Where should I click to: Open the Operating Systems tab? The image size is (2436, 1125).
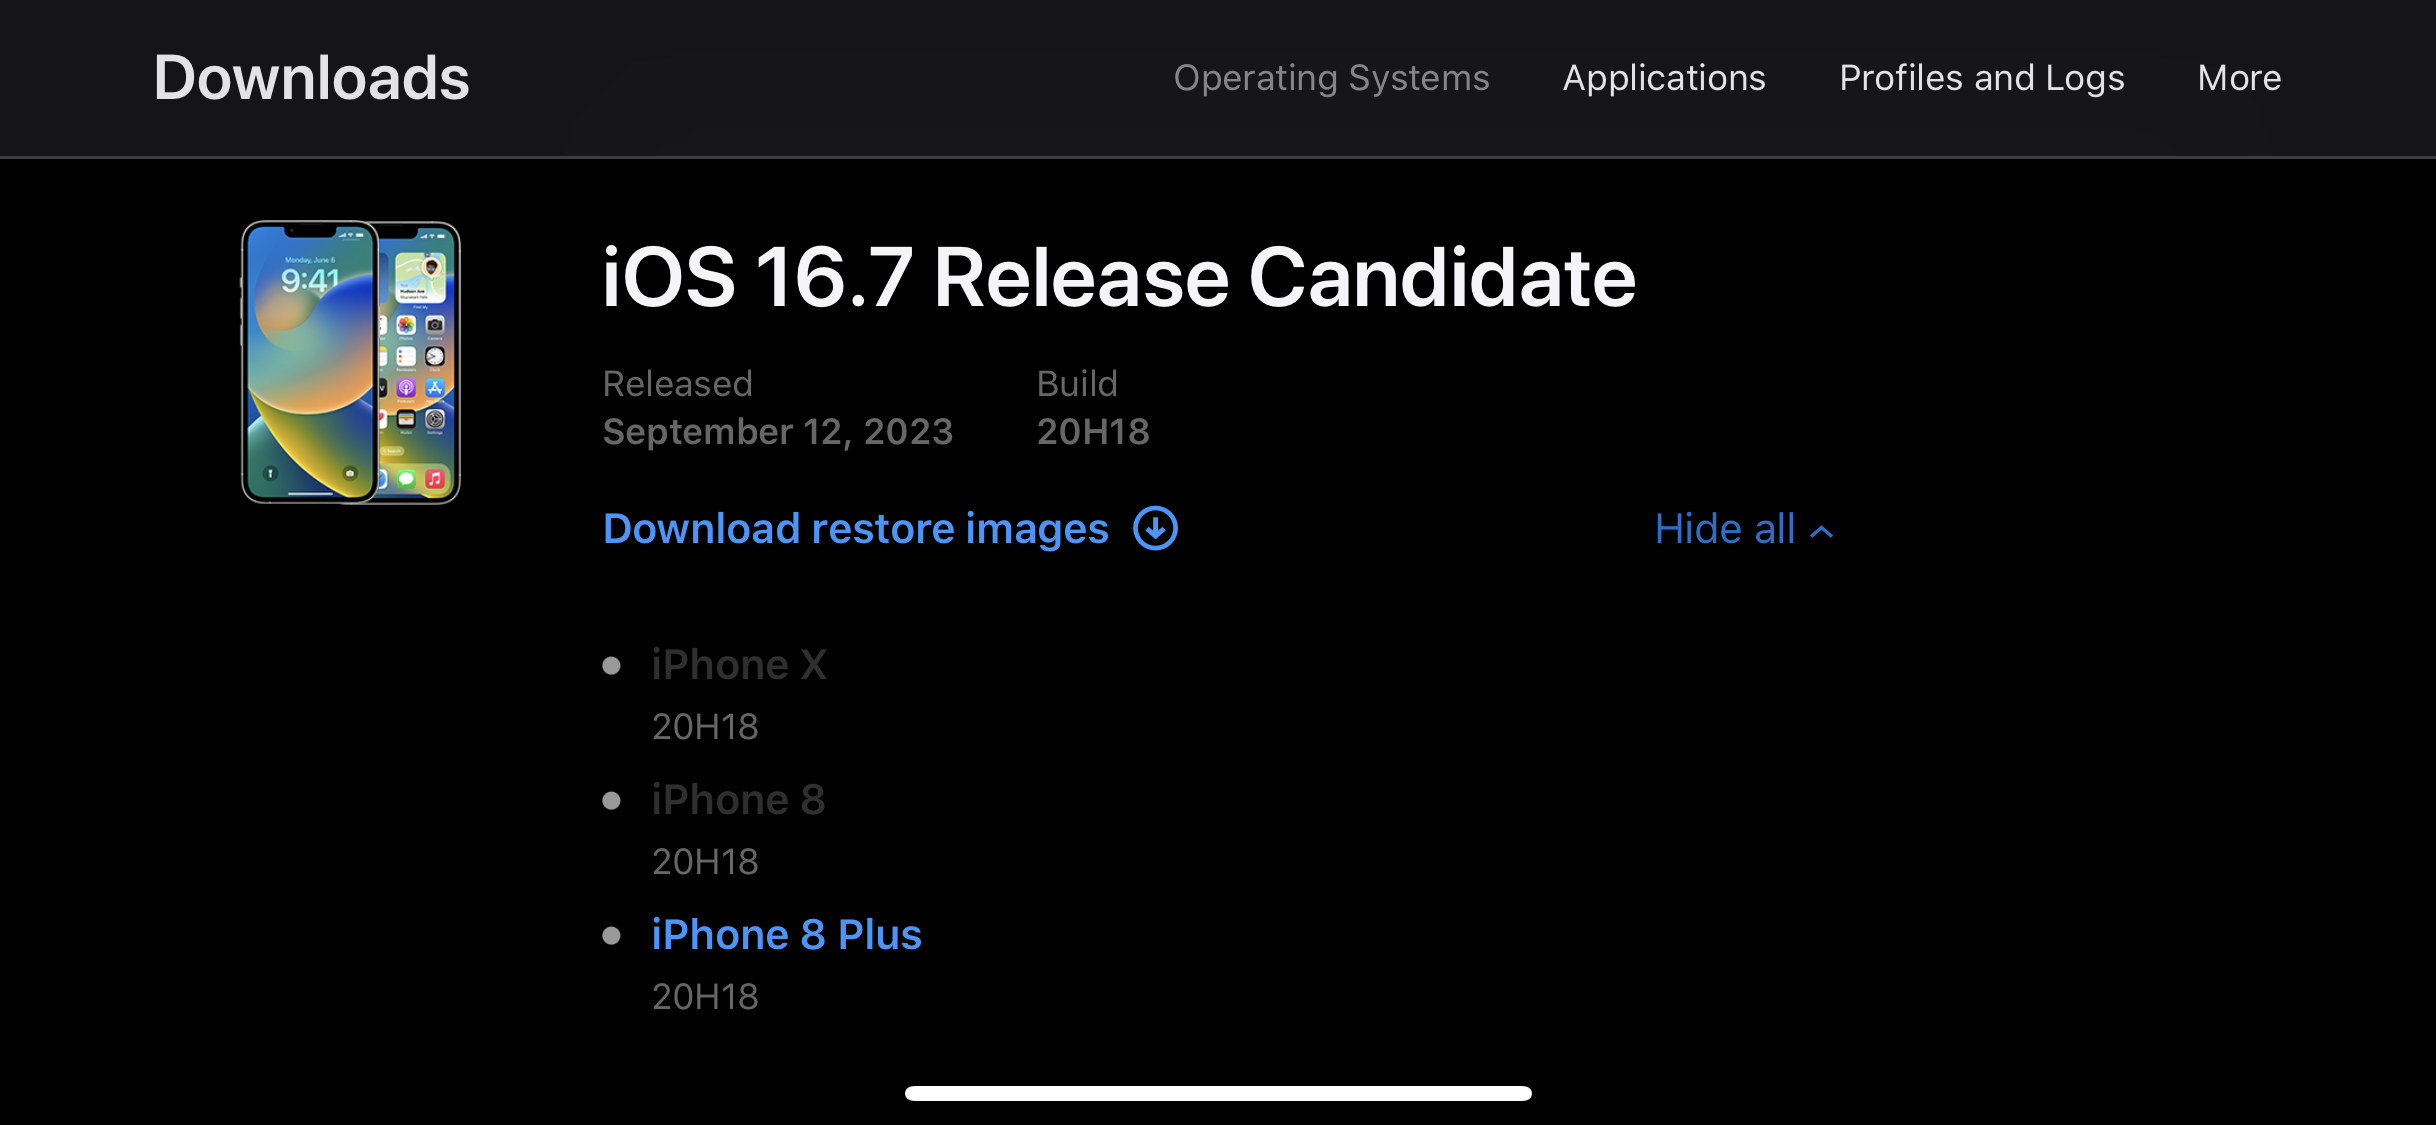[x=1331, y=78]
